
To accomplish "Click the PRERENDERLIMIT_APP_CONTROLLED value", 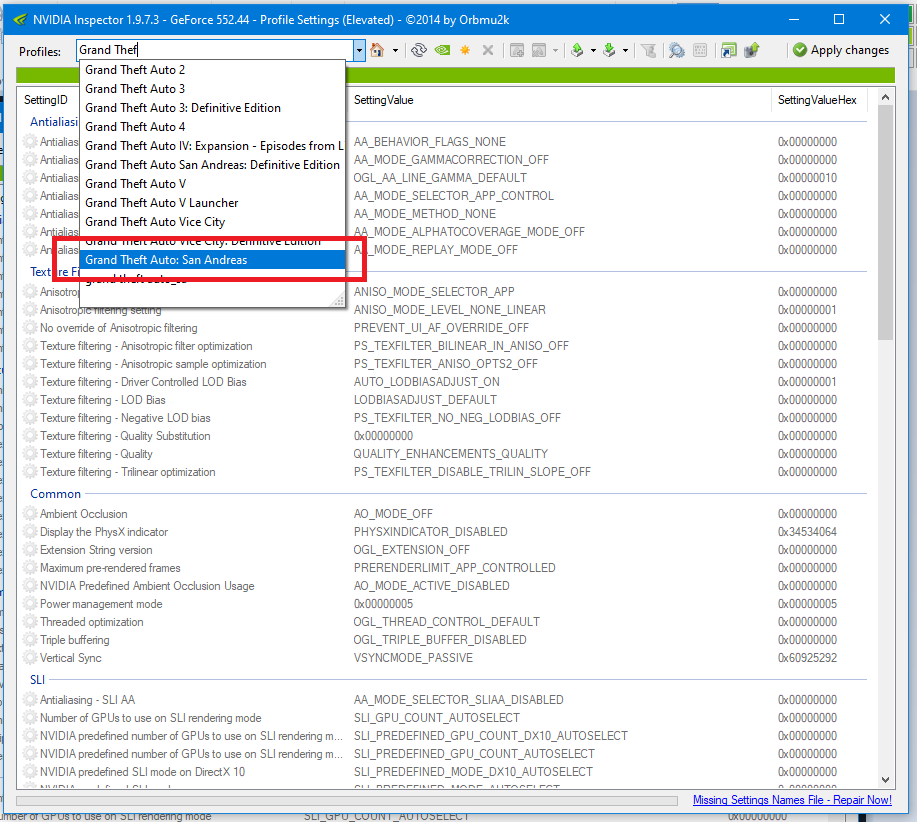I will coord(454,568).
